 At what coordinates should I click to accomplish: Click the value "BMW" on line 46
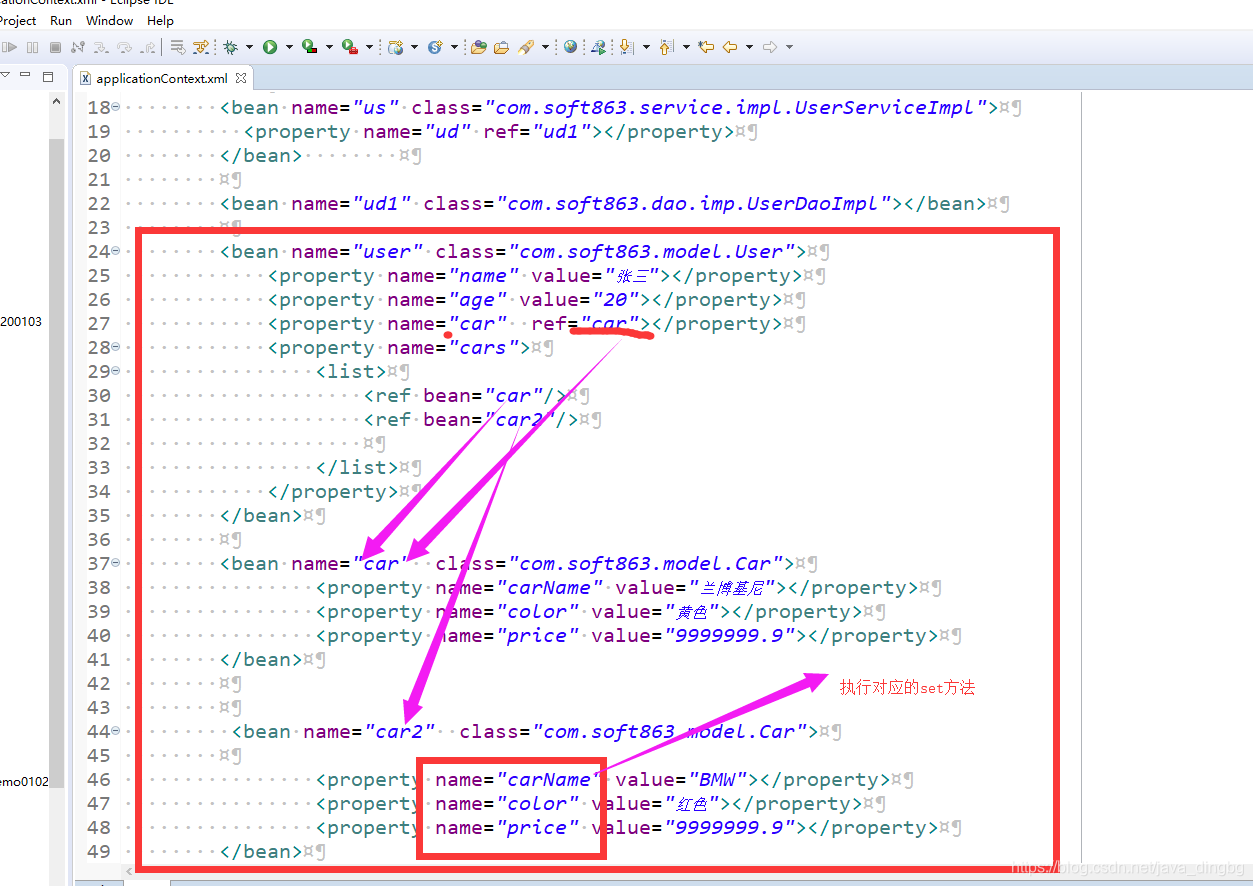click(718, 780)
